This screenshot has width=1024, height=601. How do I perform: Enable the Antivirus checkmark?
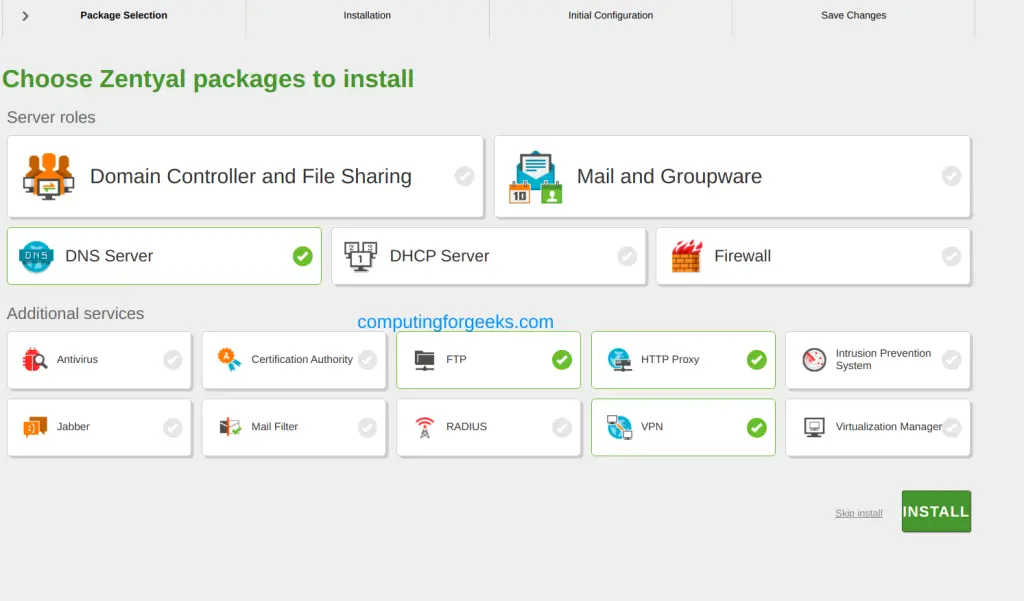(172, 360)
